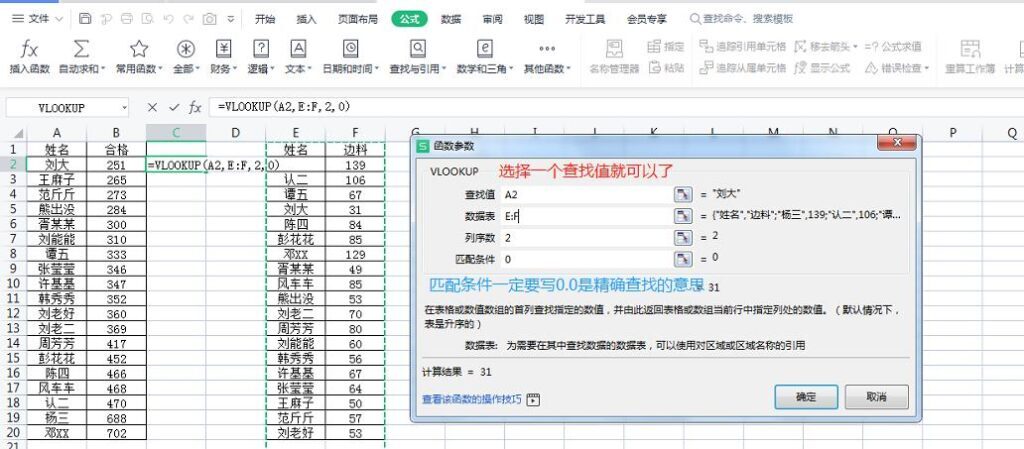Open the Lookup and Reference (查找与引用) icon
The height and width of the screenshot is (449, 1024).
click(417, 49)
